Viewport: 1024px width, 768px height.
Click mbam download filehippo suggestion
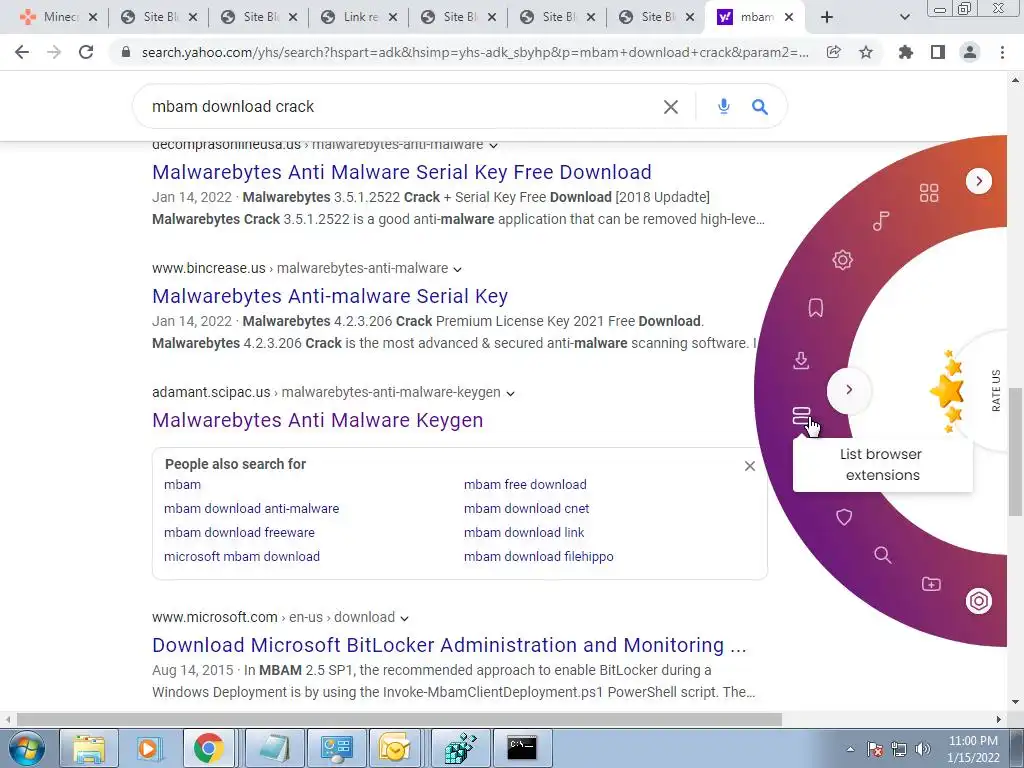[539, 556]
